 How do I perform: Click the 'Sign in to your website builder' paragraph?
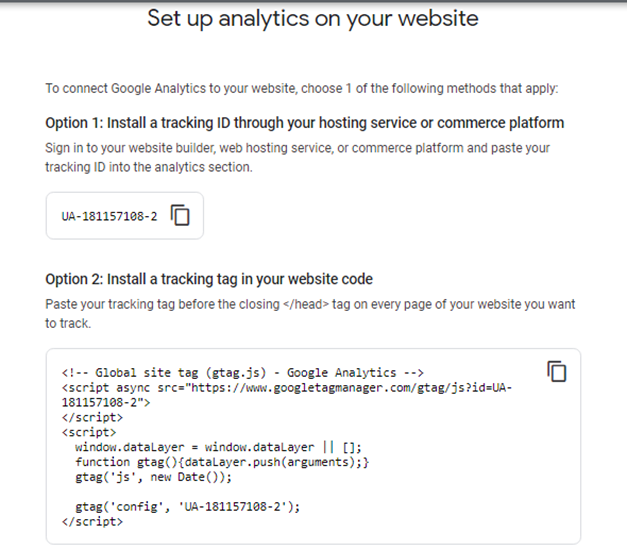(x=297, y=157)
